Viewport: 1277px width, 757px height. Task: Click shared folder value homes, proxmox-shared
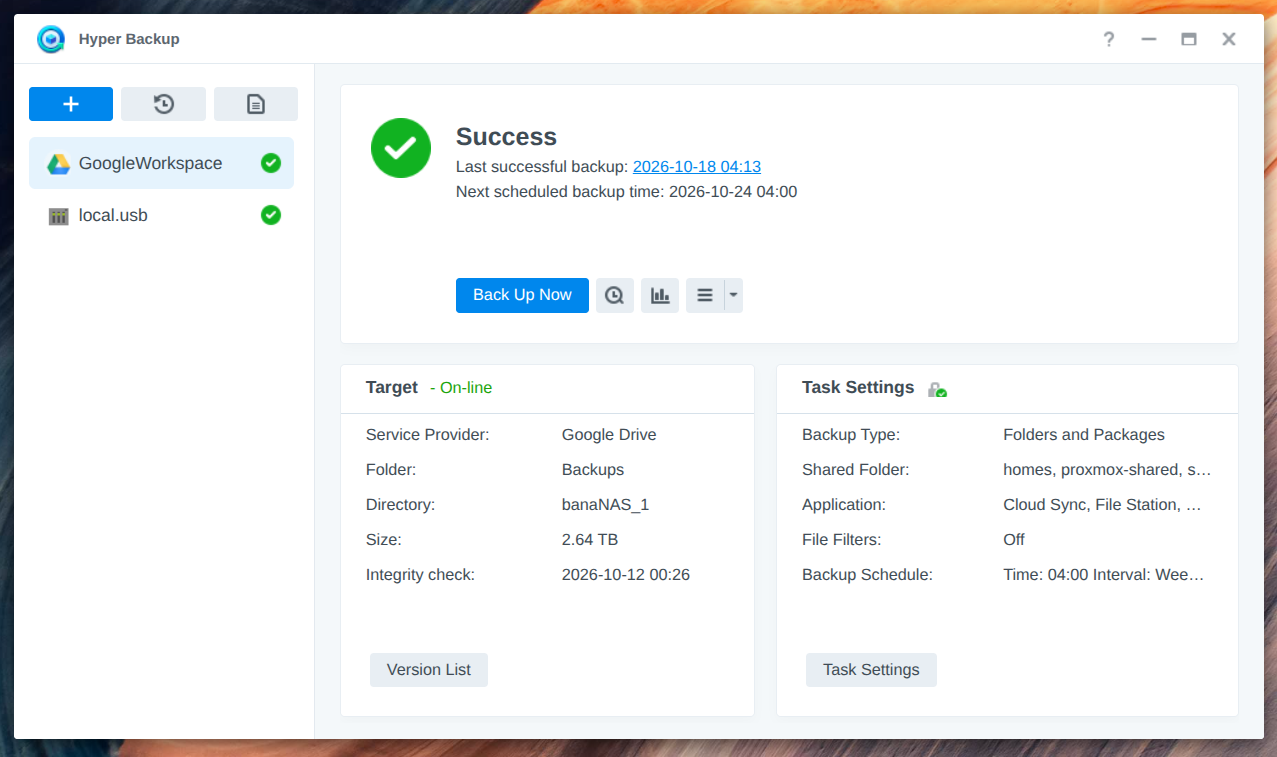coord(1107,470)
